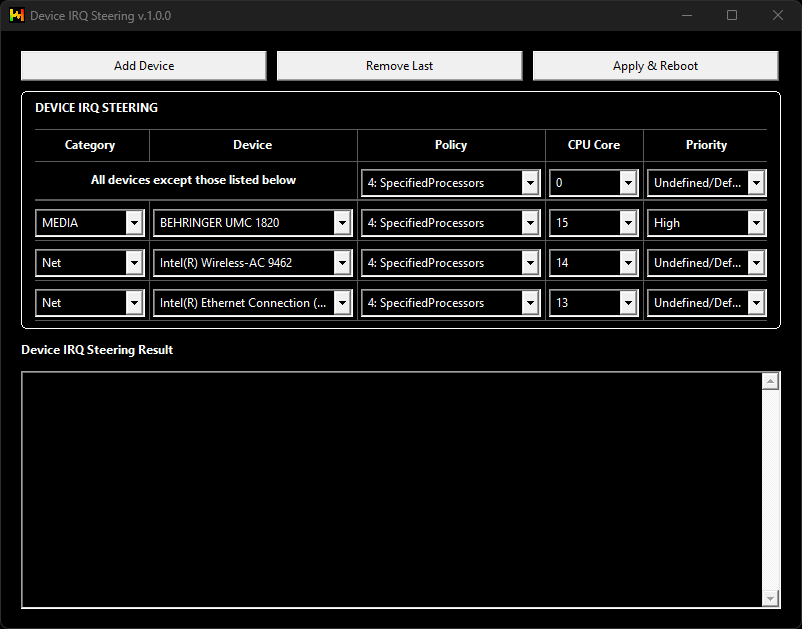The image size is (802, 629).
Task: Click the 'DEVICE IRQ STEERING' heading
Action: point(96,108)
